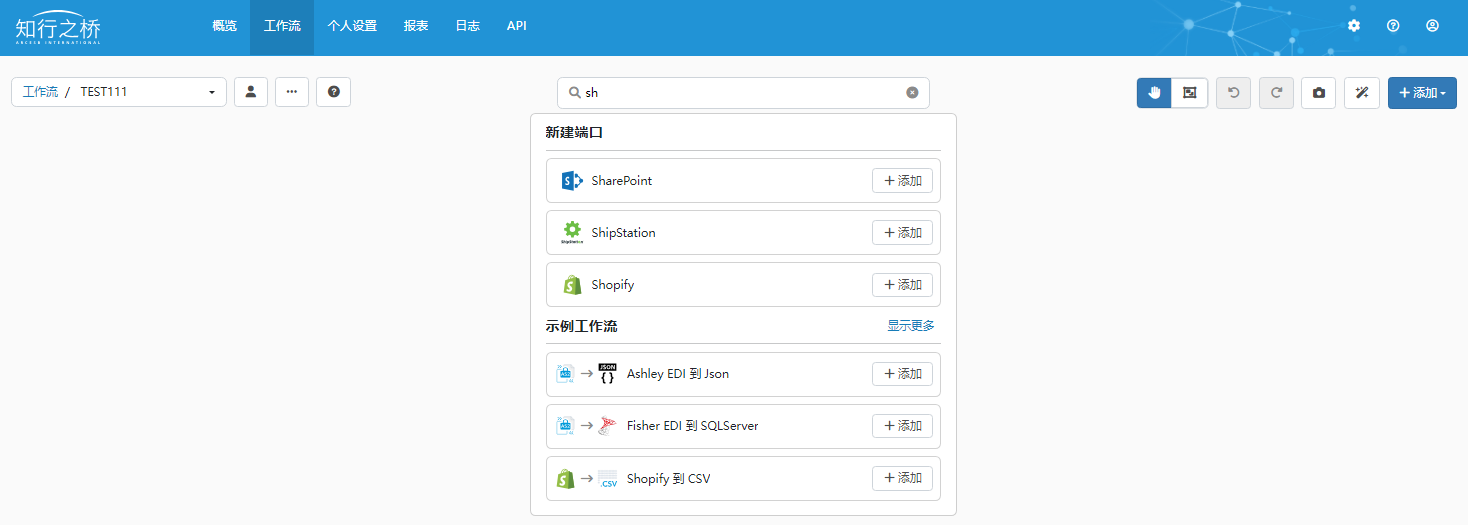Add the Shopify 到 CSV sample flow

pos(902,479)
